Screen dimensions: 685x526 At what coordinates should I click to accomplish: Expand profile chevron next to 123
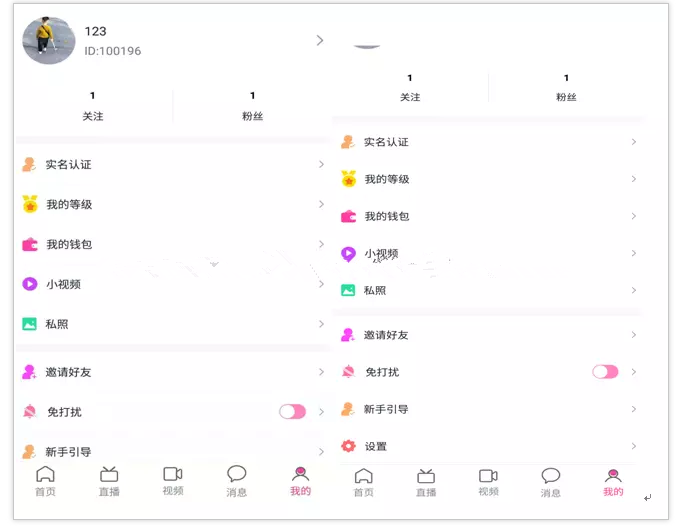pyautogui.click(x=320, y=41)
